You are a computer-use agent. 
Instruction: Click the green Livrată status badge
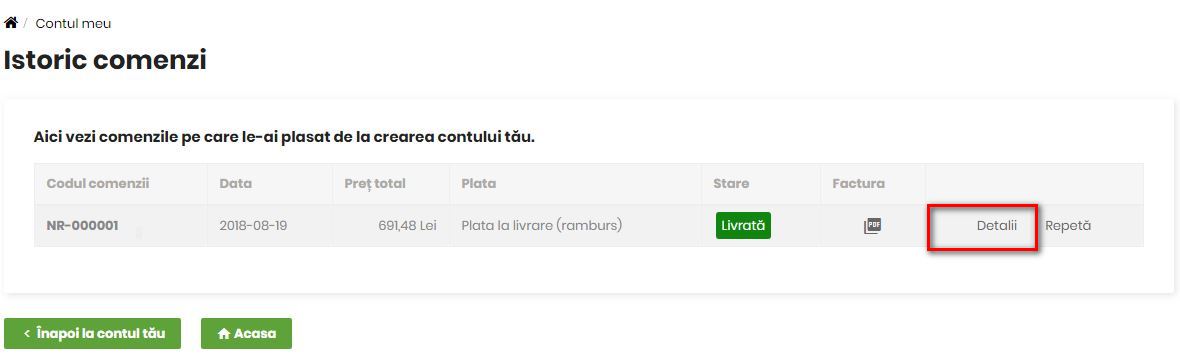coord(743,225)
